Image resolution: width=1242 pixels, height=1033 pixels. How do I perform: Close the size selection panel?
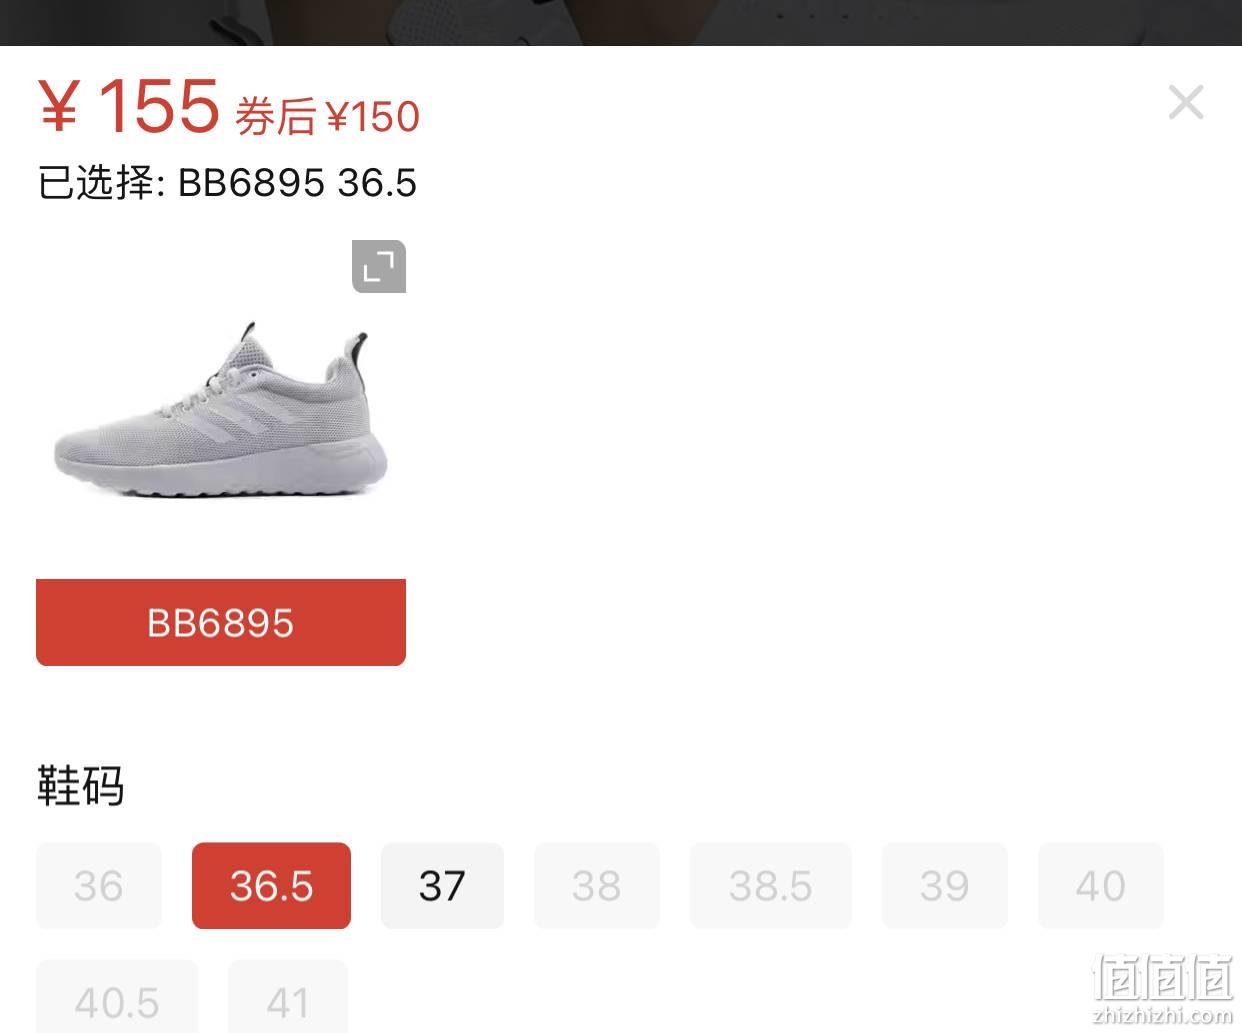click(x=1186, y=102)
